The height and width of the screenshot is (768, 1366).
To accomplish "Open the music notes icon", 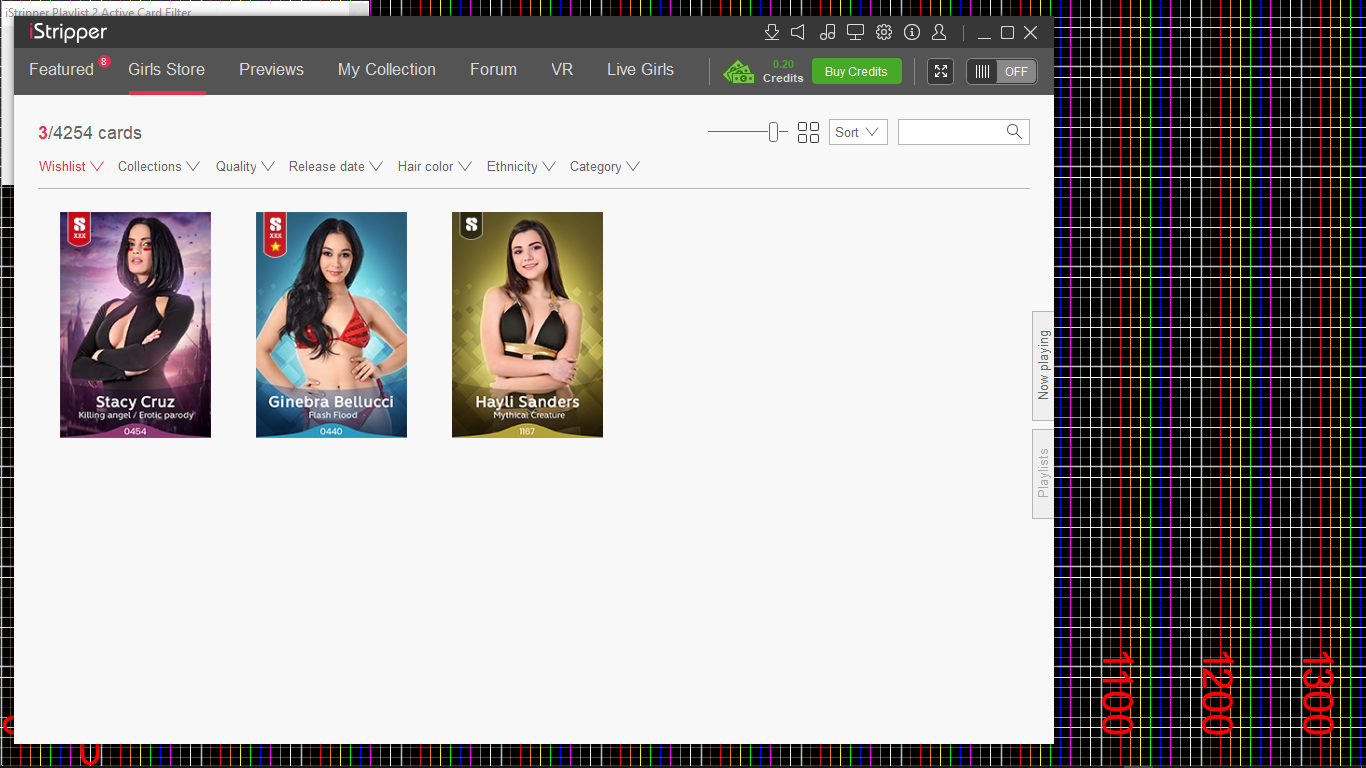I will (827, 32).
